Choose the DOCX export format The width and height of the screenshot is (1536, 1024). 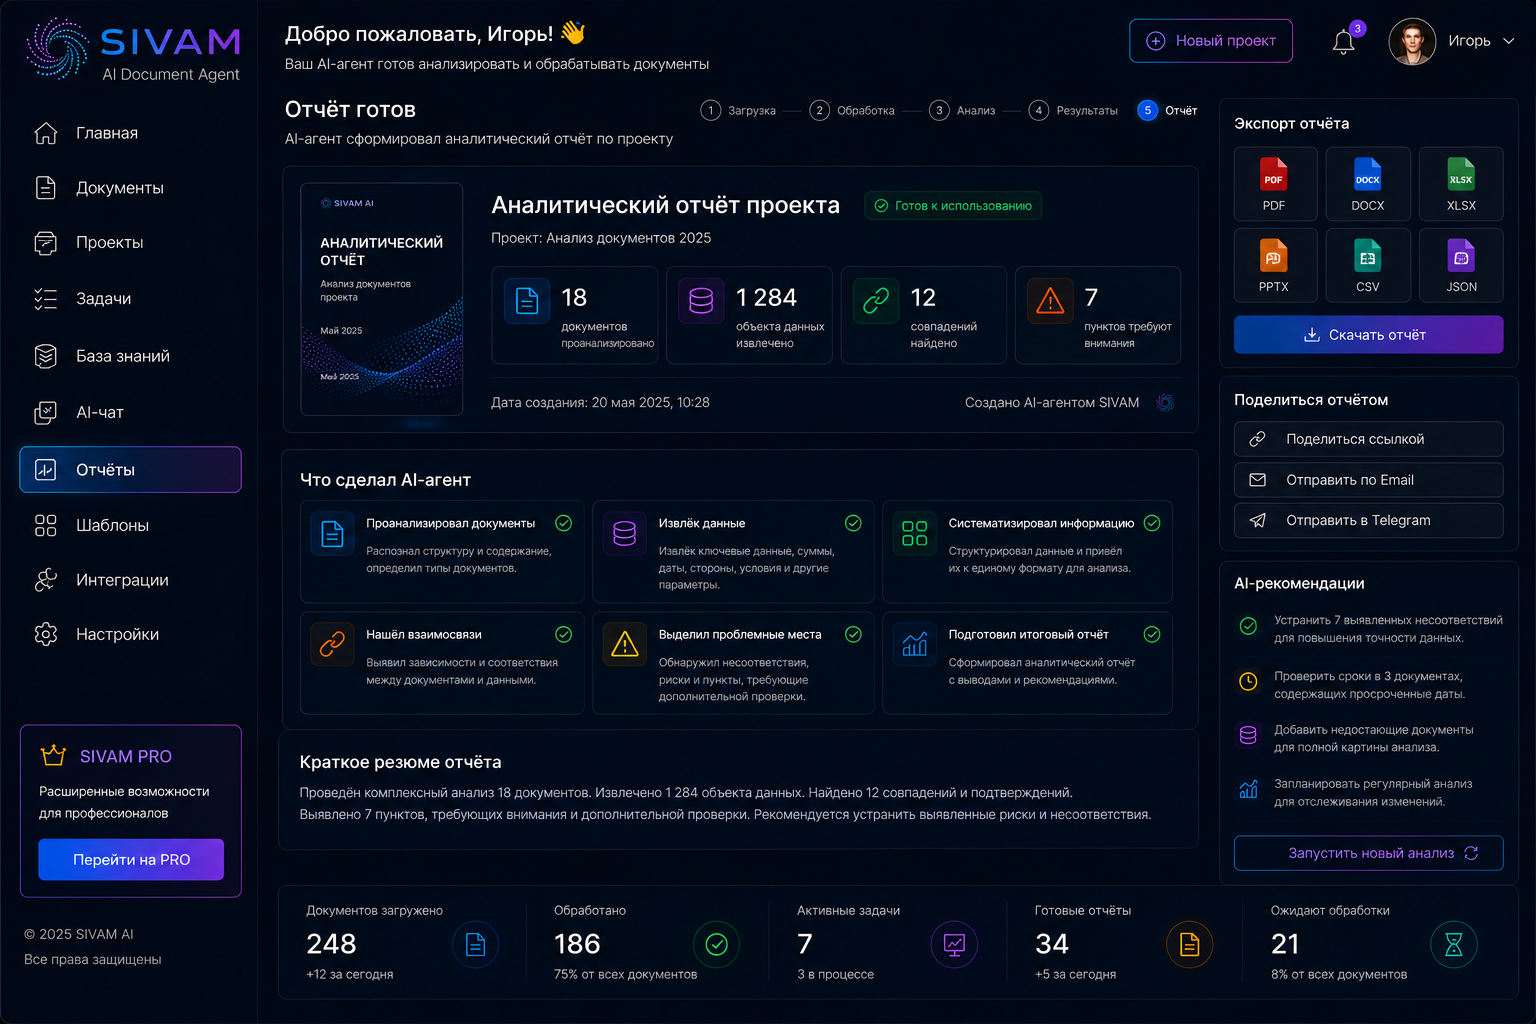[x=1368, y=184]
